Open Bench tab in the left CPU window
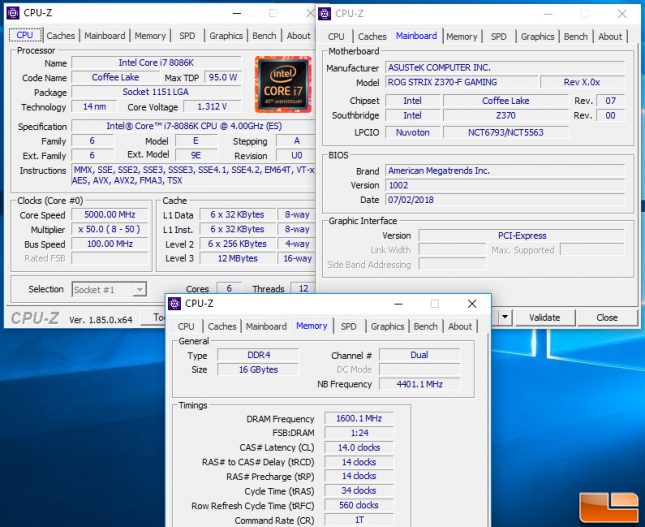Viewport: 645px width, 527px height. [264, 36]
